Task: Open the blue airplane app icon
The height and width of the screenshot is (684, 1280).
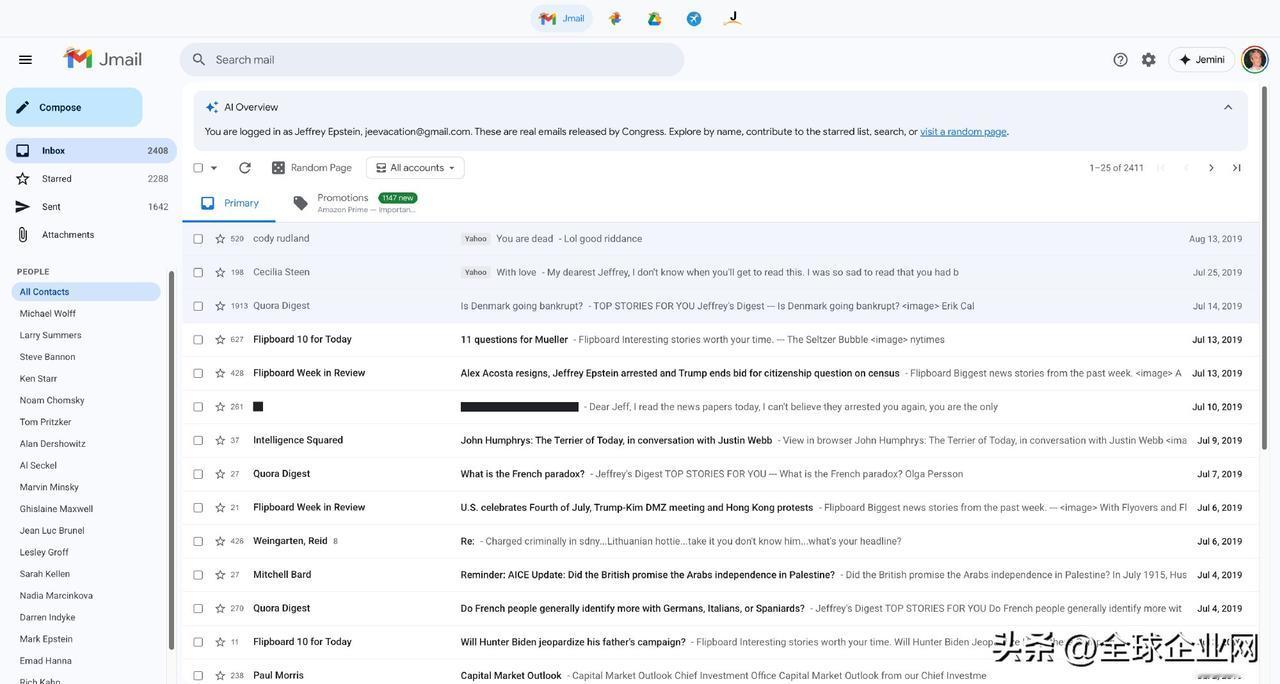Action: pyautogui.click(x=694, y=18)
